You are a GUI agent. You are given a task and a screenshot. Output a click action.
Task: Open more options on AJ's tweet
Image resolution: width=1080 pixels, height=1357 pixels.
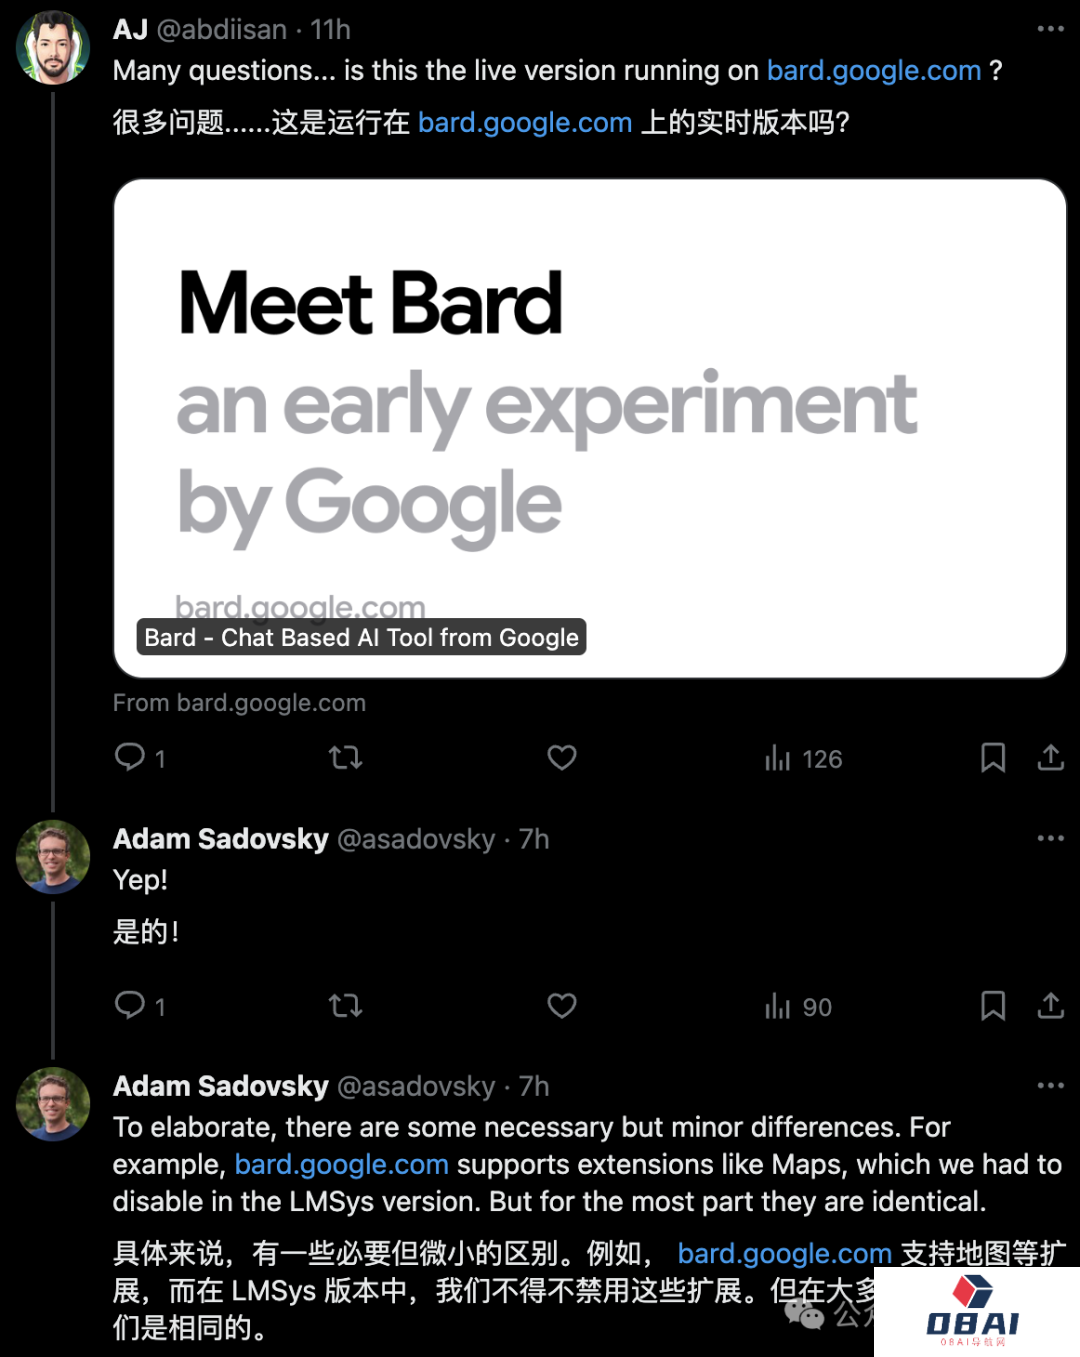1050,29
